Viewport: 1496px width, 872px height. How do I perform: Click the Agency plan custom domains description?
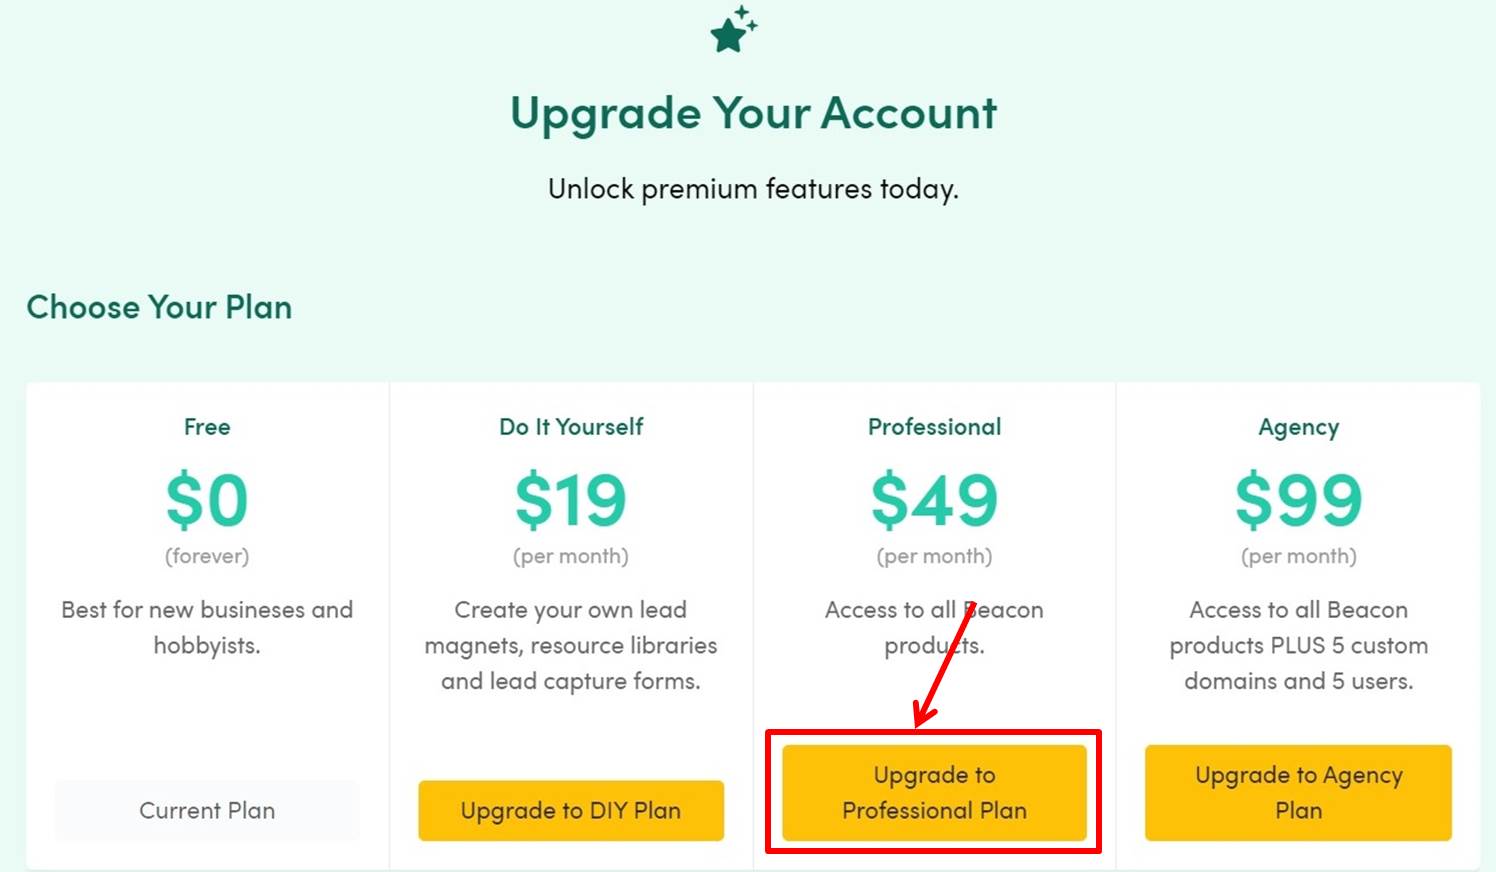click(1298, 646)
